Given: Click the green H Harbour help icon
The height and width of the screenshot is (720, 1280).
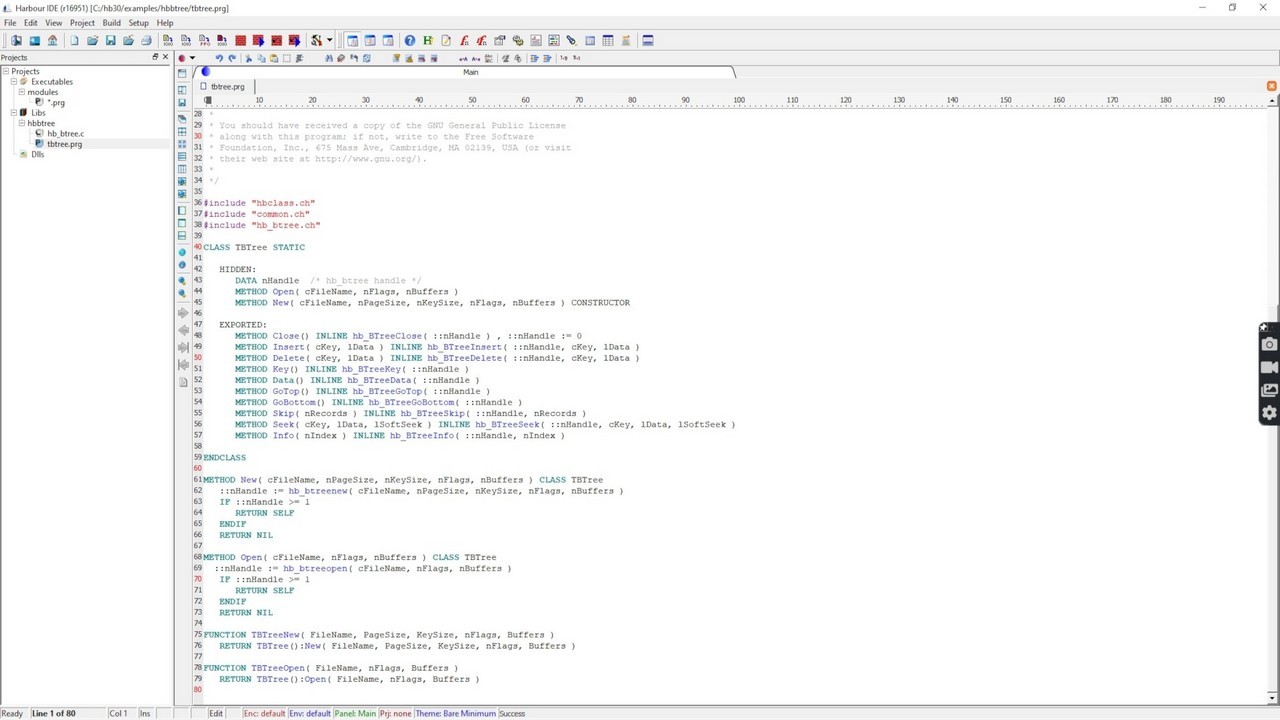Looking at the screenshot, I should click(427, 40).
